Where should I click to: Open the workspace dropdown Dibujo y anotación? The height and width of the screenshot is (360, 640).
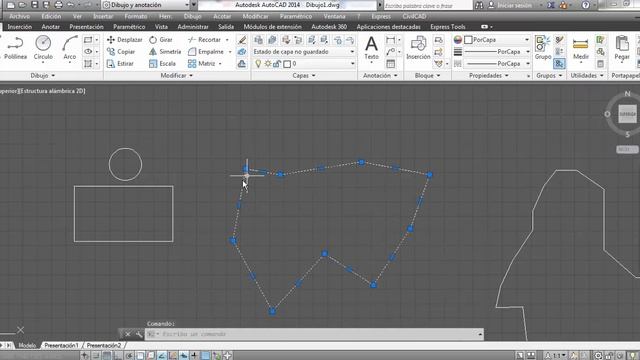[146, 5]
